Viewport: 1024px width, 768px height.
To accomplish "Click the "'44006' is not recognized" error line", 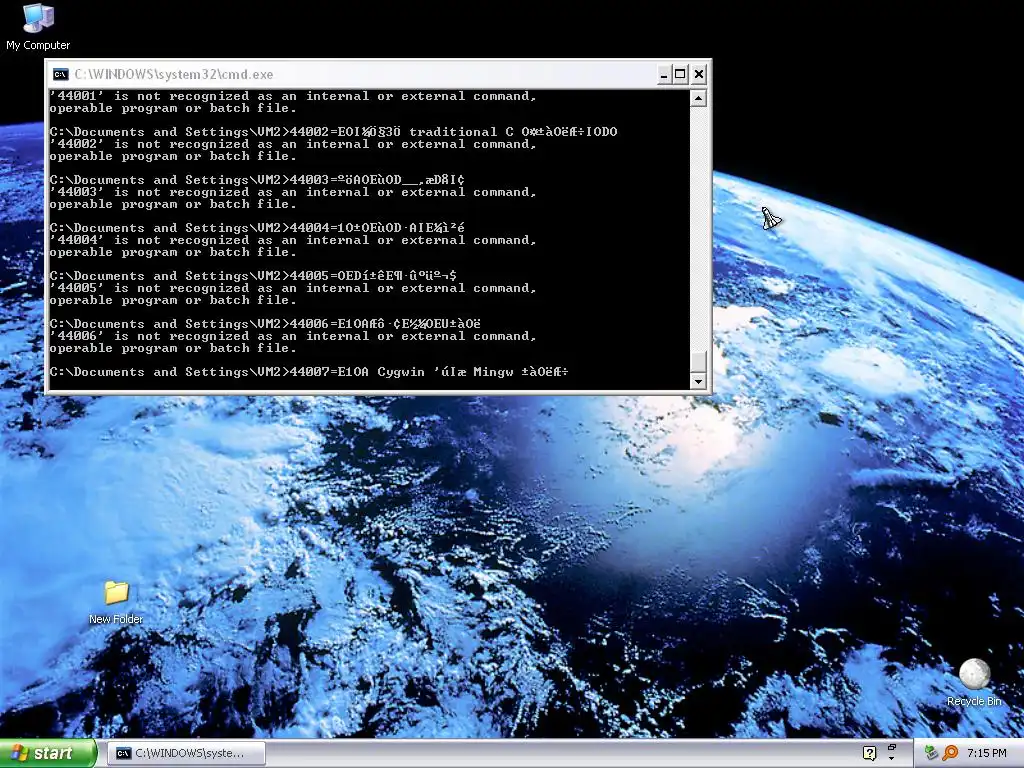I will (293, 336).
